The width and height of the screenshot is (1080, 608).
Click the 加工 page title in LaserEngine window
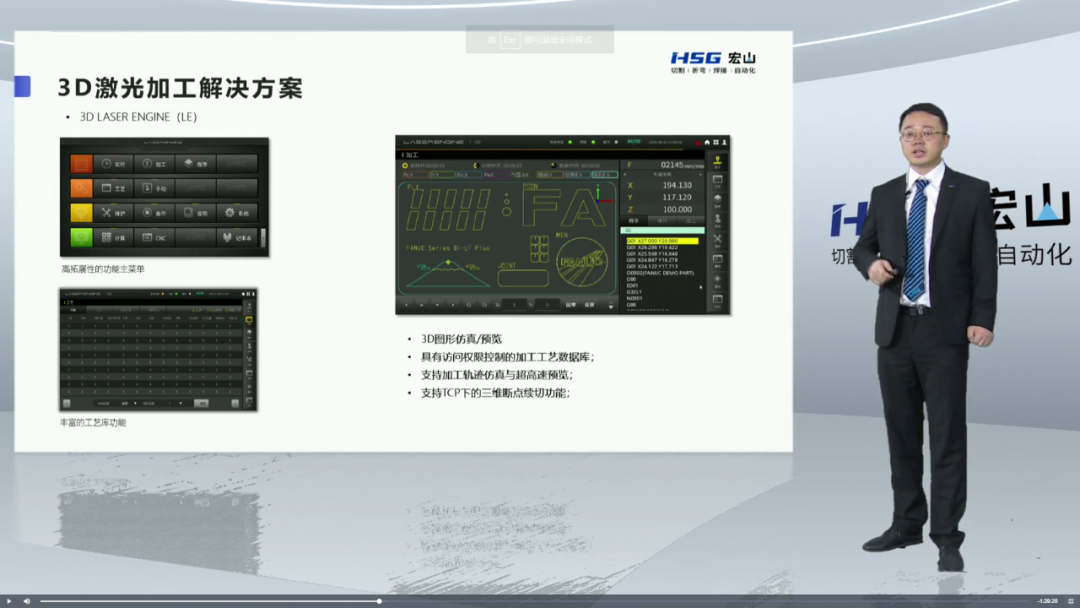pos(412,155)
